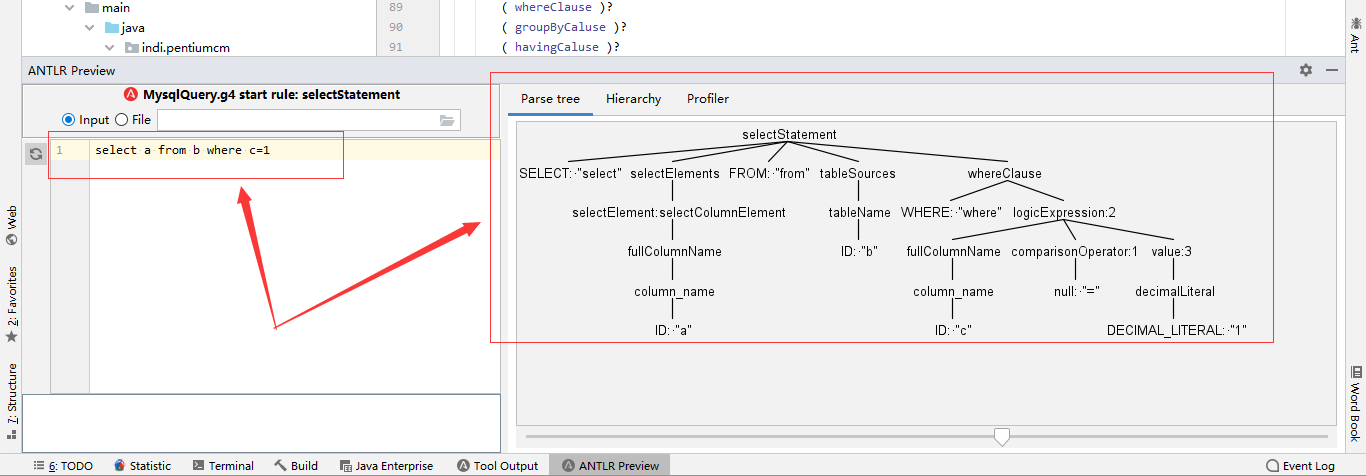1366x476 pixels.
Task: Open the Favorites tool window
Action: pyautogui.click(x=12, y=304)
